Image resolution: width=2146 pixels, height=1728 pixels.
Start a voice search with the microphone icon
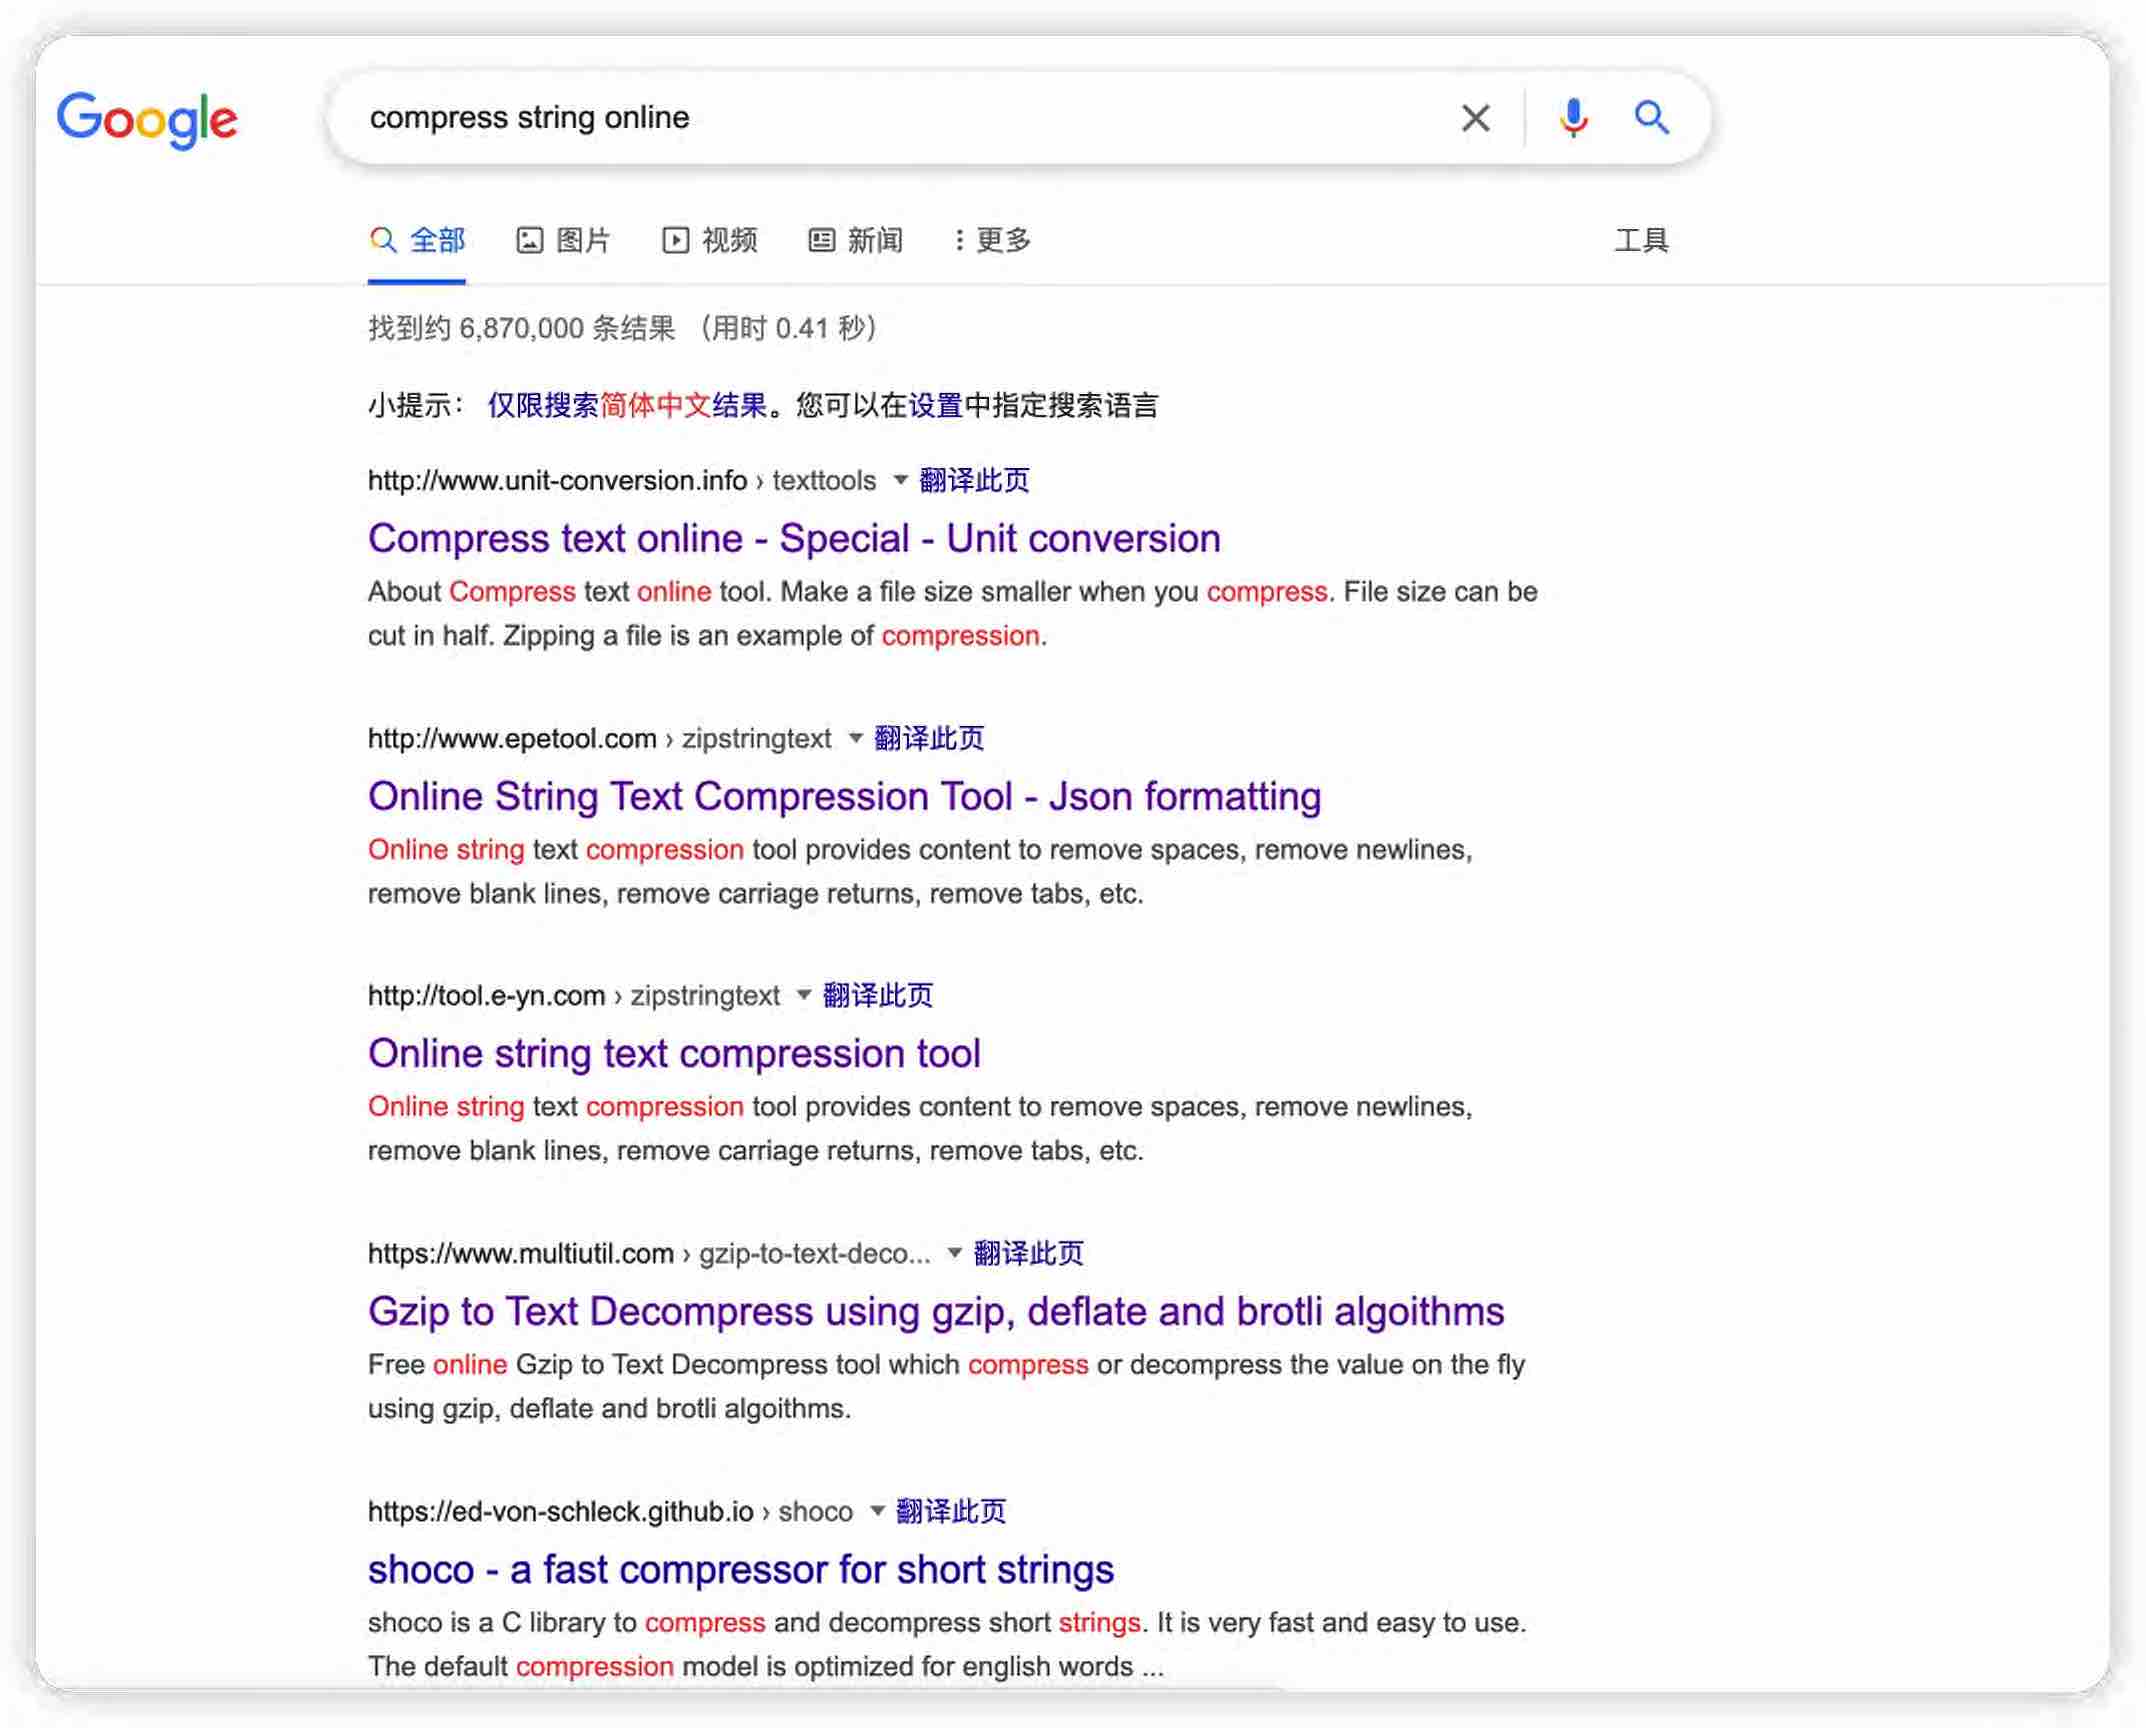[x=1573, y=117]
